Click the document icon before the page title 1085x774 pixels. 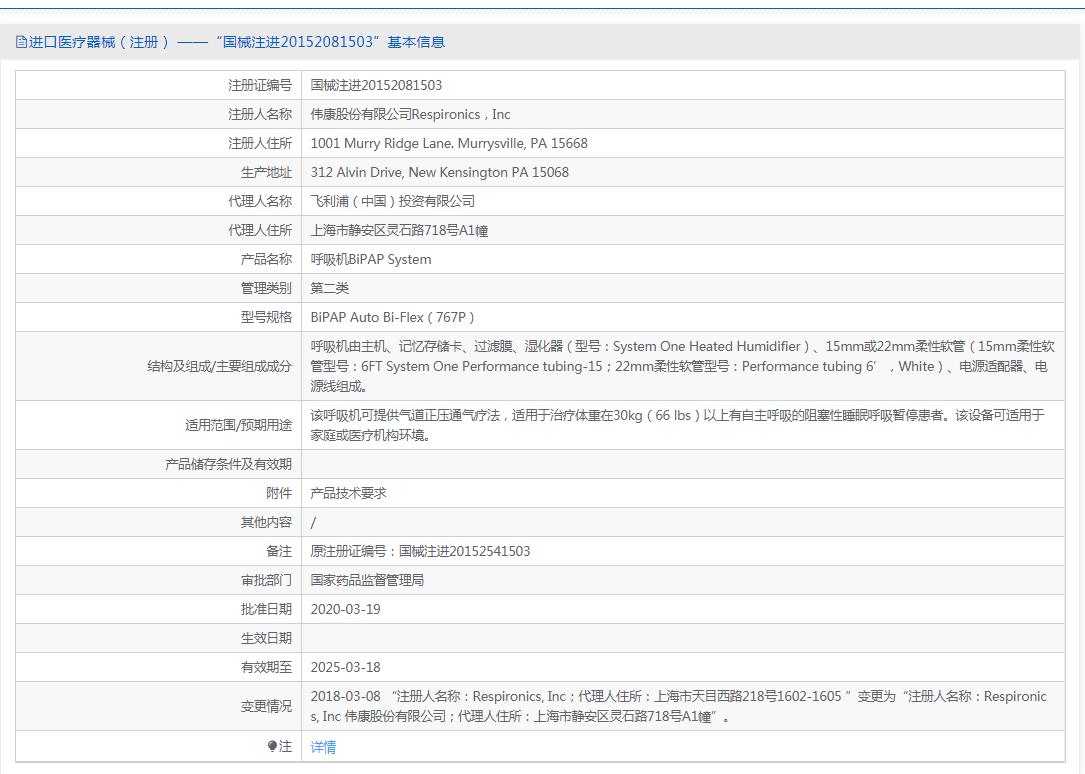tap(20, 42)
